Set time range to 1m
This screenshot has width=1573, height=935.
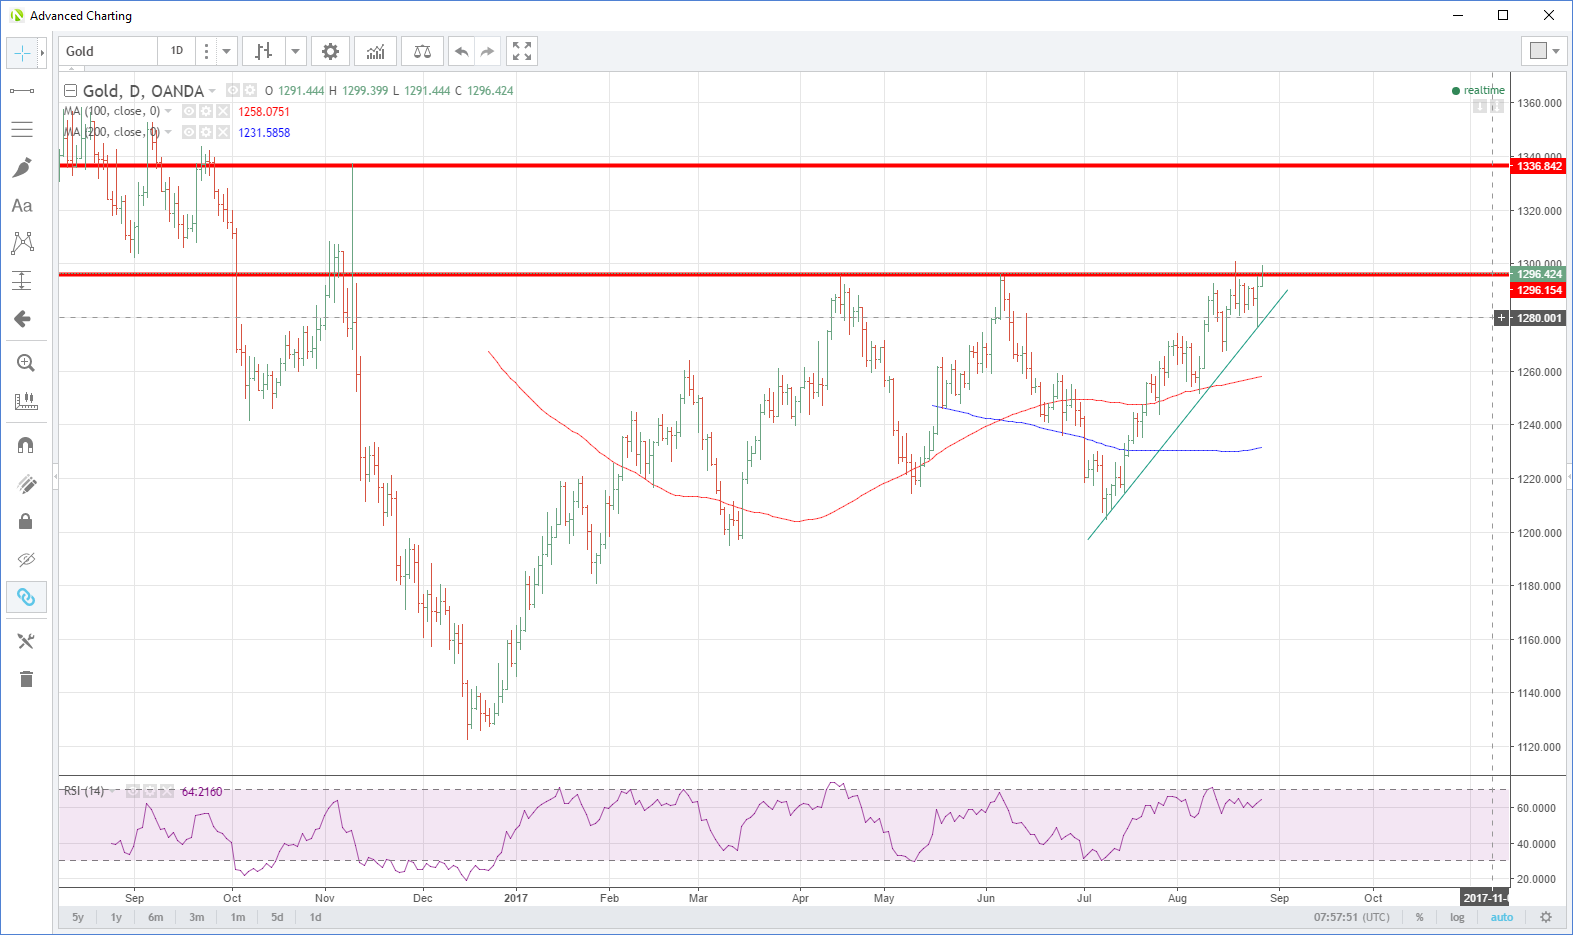coord(238,917)
